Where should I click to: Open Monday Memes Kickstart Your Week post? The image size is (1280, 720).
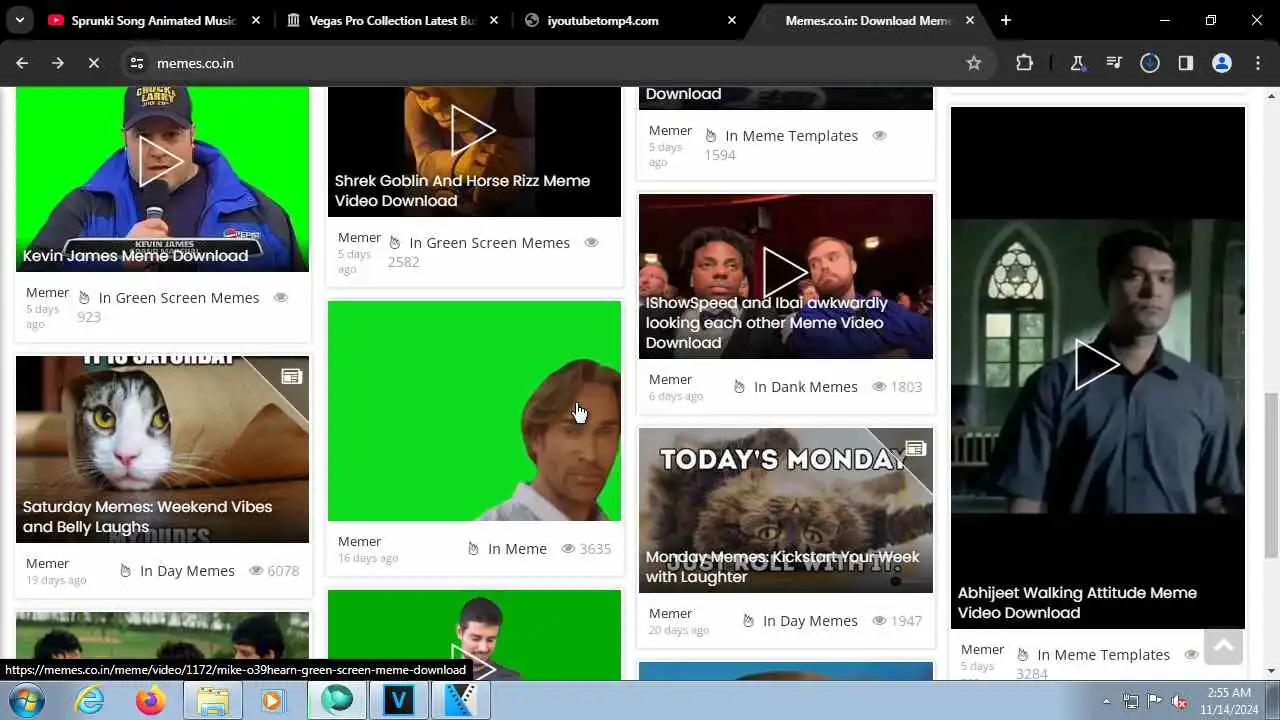(x=782, y=567)
